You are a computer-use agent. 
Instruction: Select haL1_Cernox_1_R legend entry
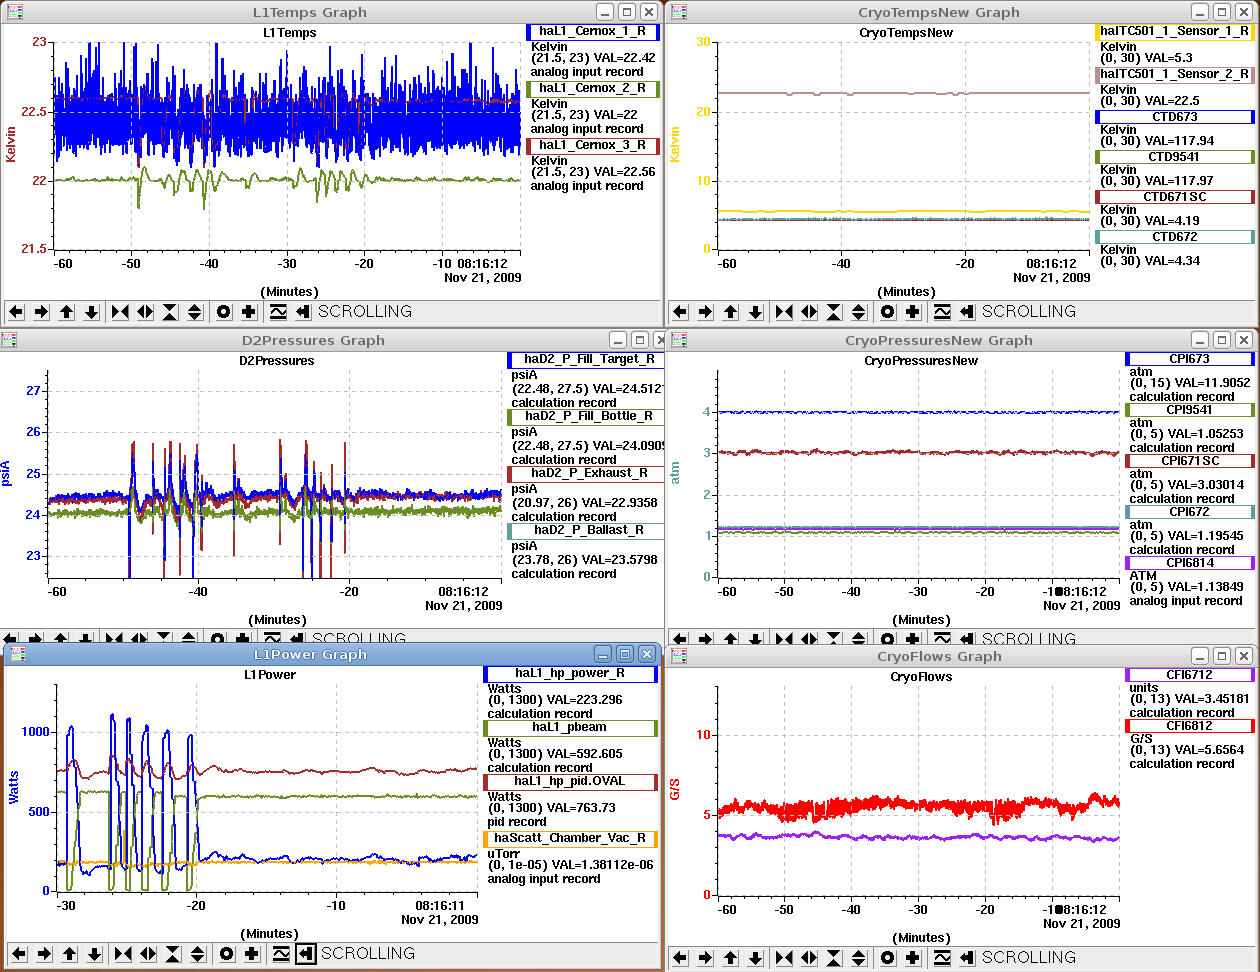pos(593,31)
